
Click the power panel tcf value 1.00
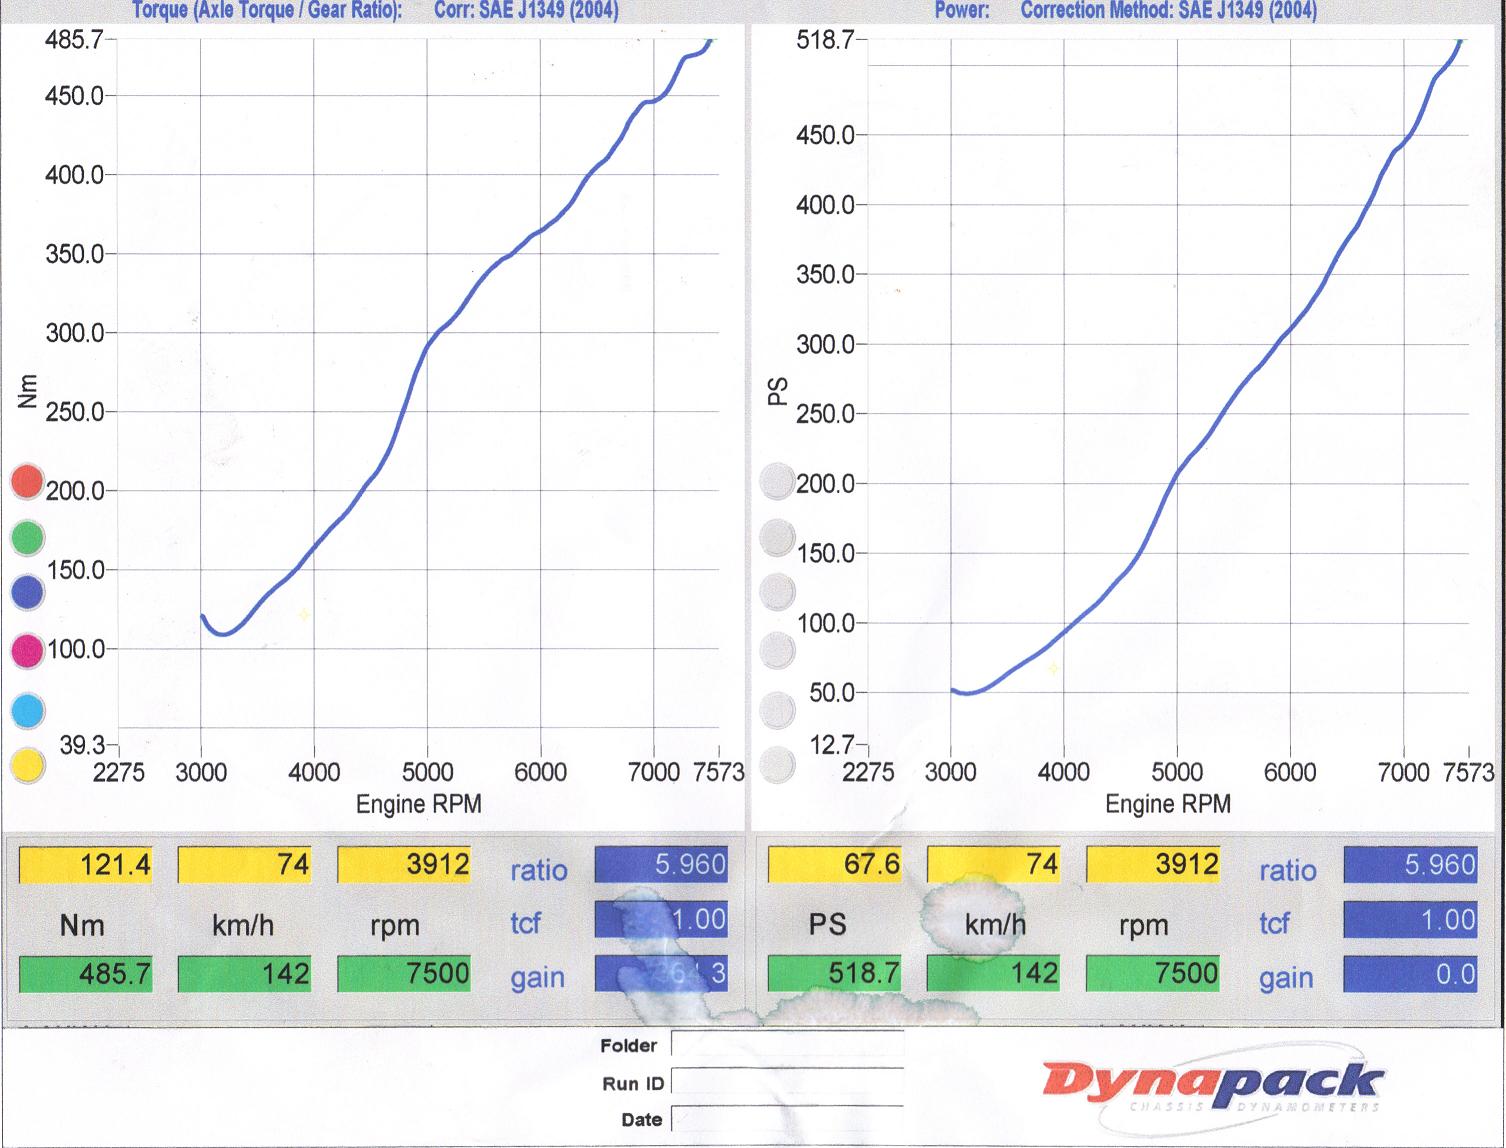(x=1410, y=920)
